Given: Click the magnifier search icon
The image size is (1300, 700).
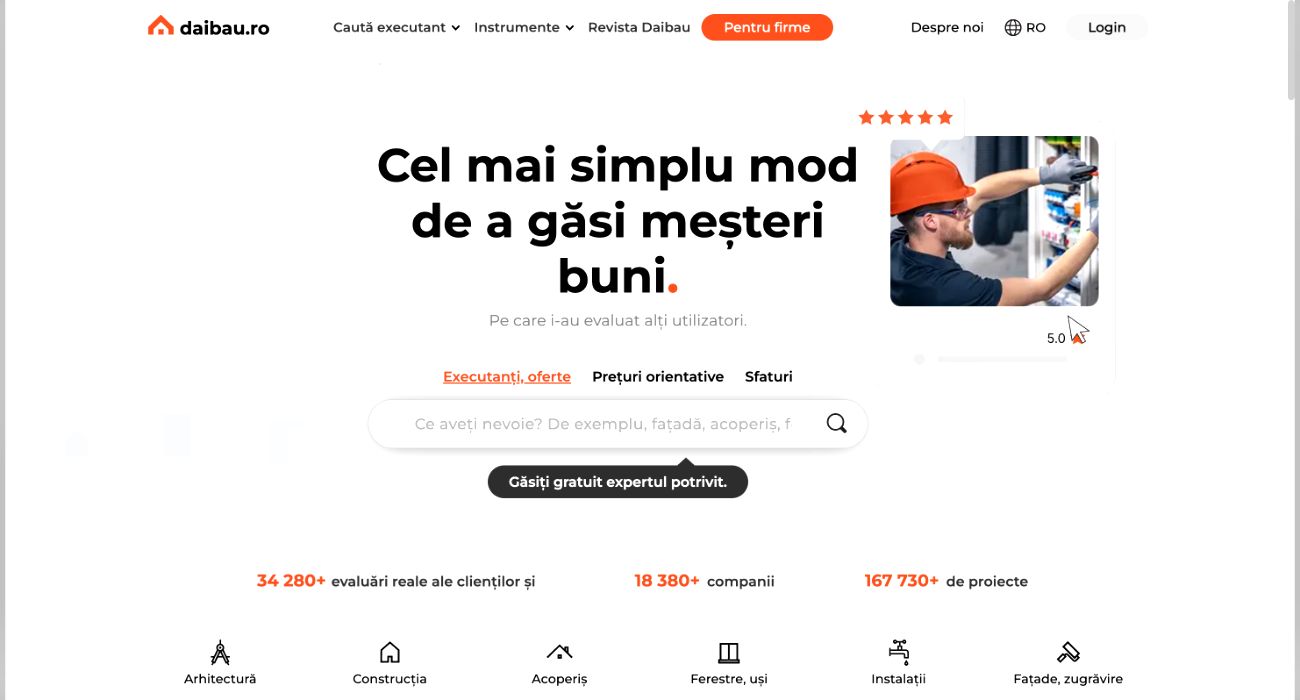Looking at the screenshot, I should [x=836, y=424].
